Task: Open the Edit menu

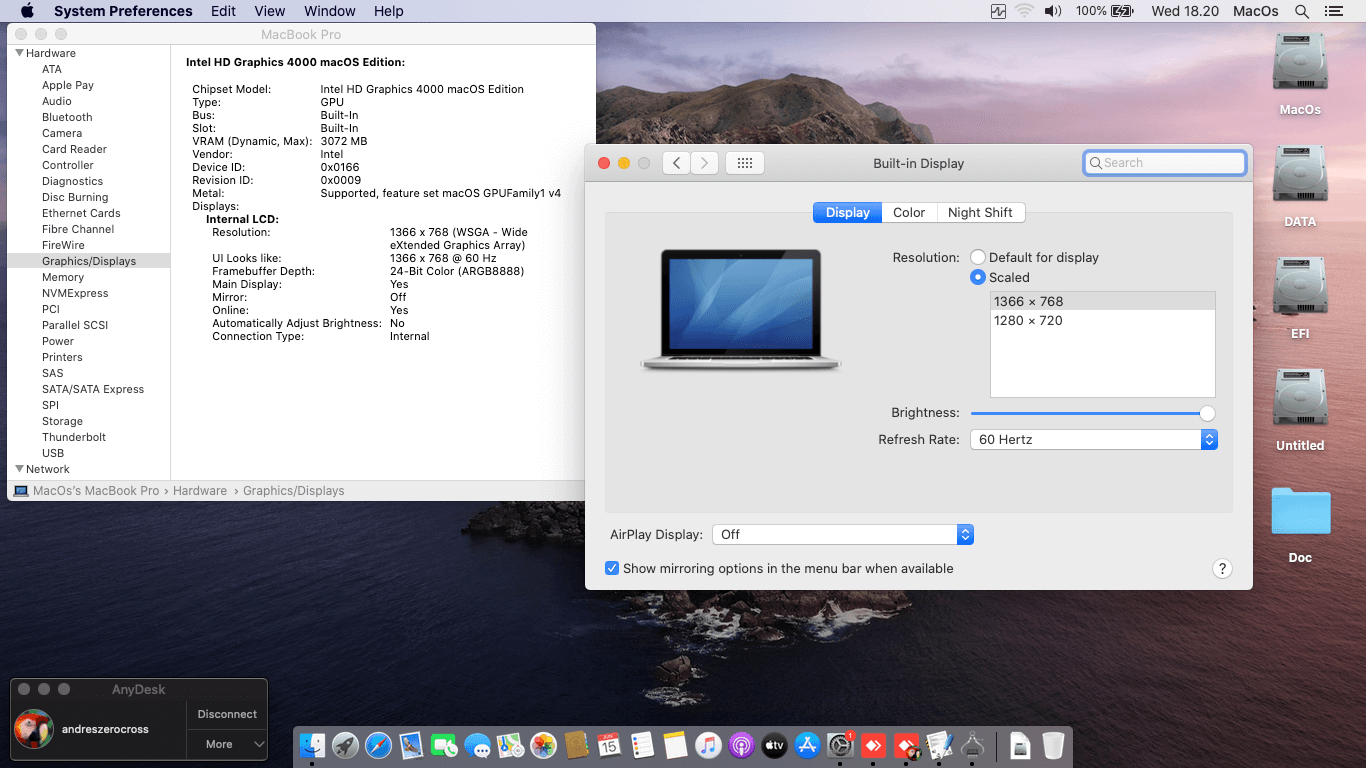Action: pyautogui.click(x=223, y=11)
